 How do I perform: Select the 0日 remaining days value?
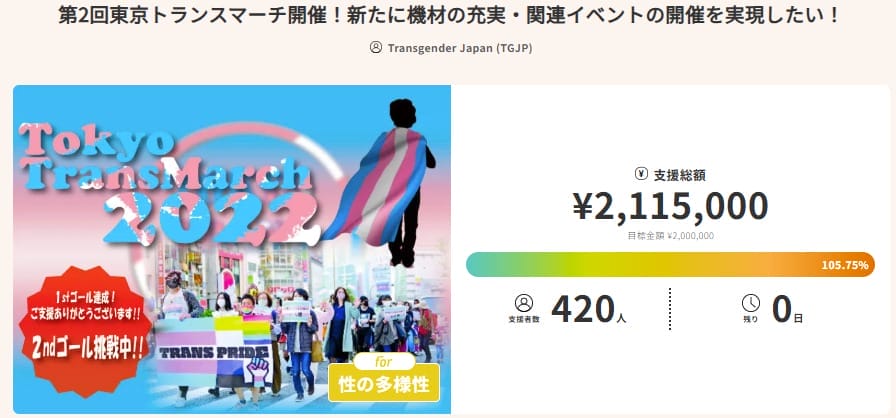pos(786,310)
